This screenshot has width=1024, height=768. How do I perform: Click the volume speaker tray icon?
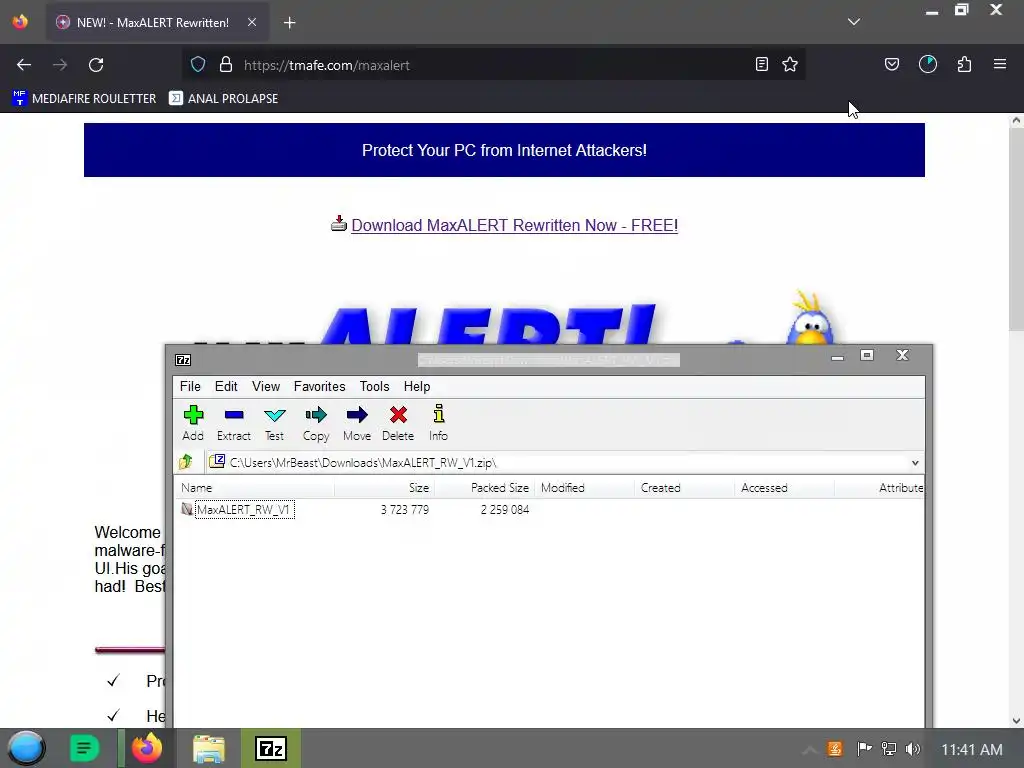[914, 749]
